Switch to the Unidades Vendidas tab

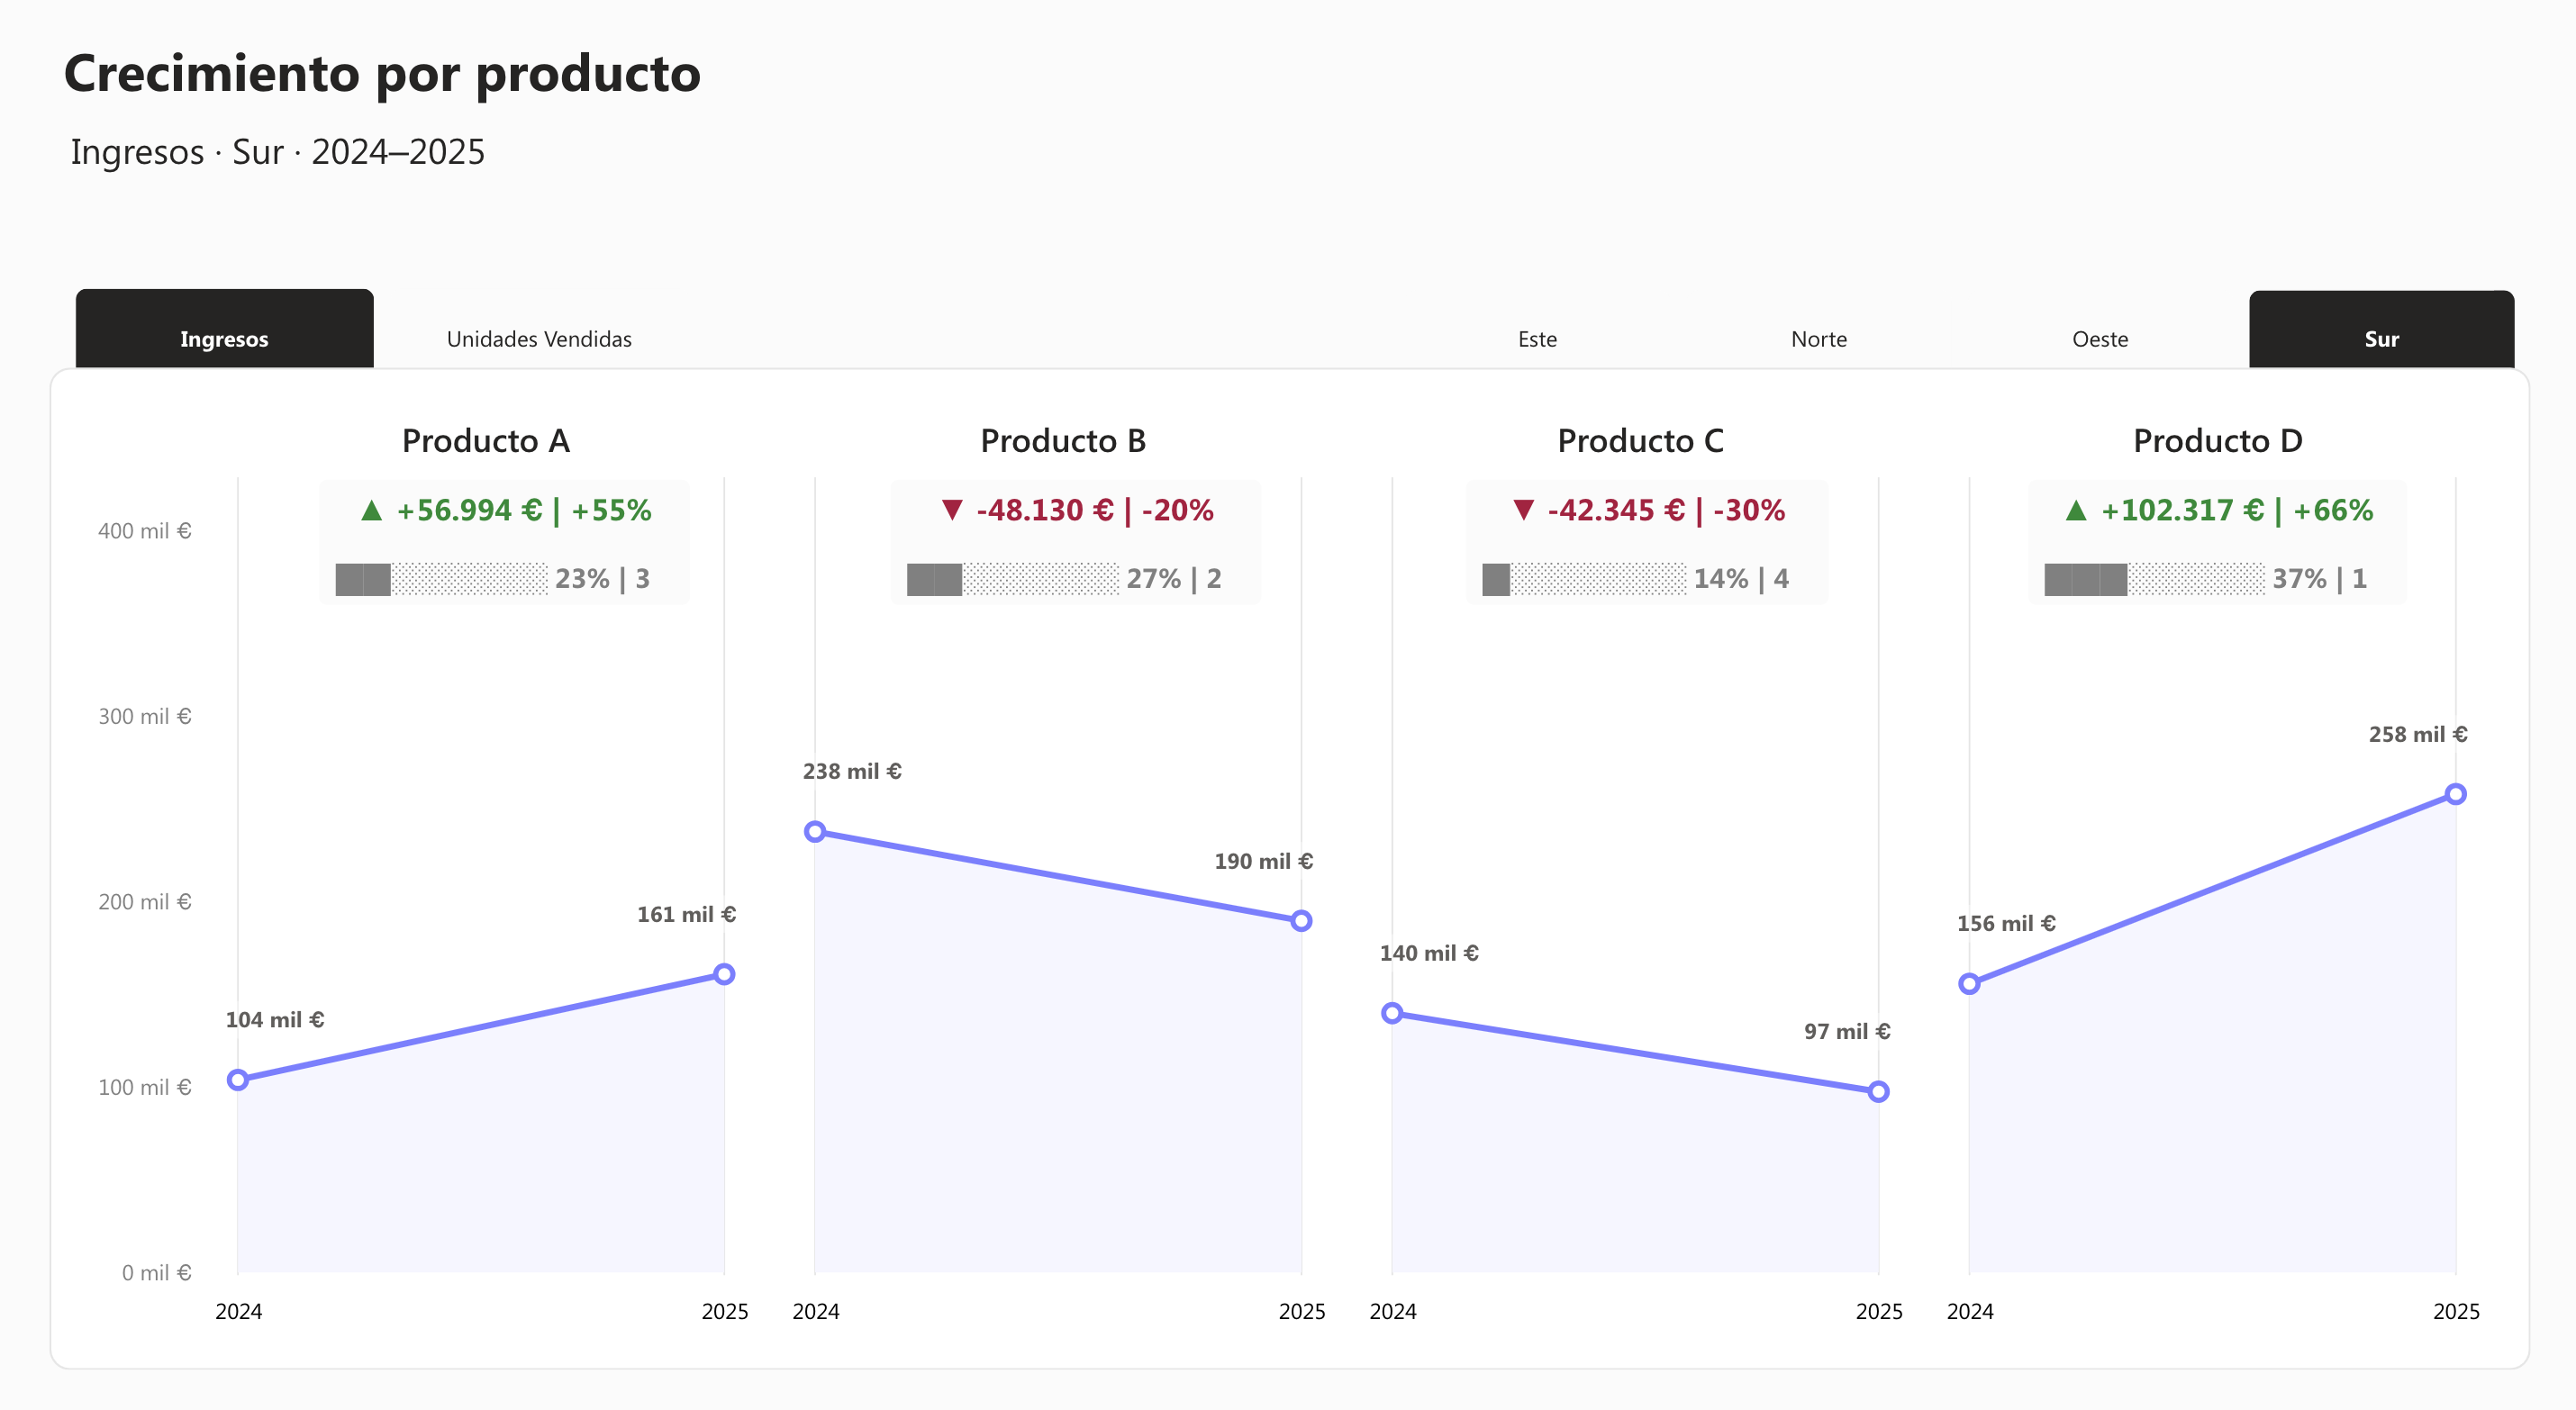pos(539,339)
